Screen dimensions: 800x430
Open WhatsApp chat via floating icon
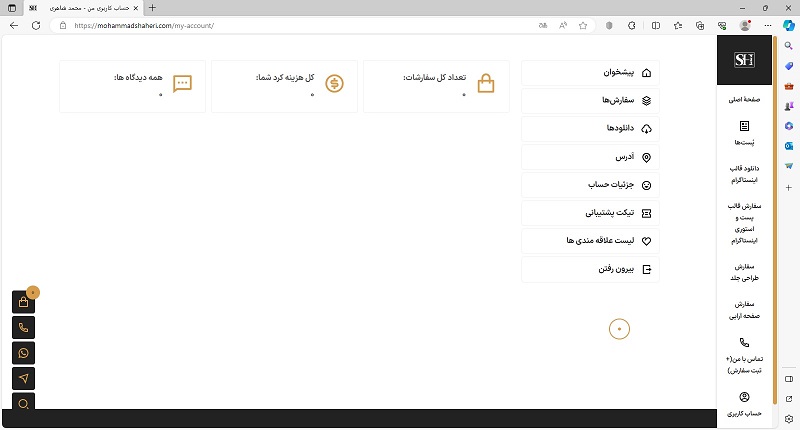[x=24, y=353]
